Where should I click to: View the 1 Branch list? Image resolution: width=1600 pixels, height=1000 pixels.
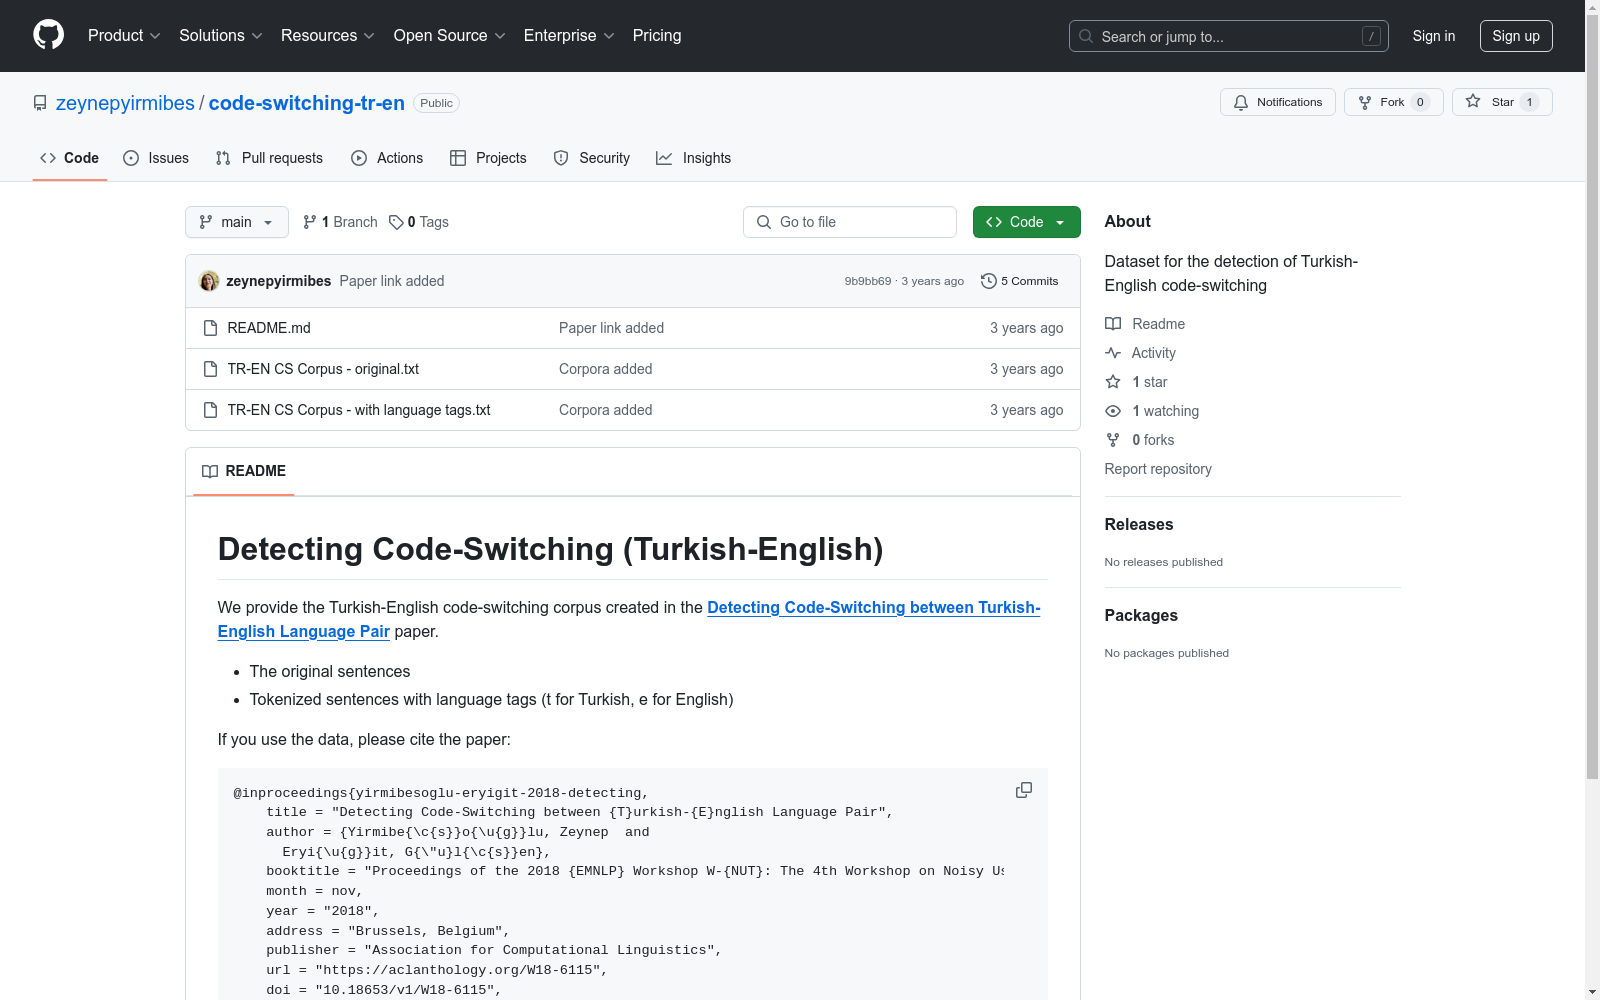340,222
